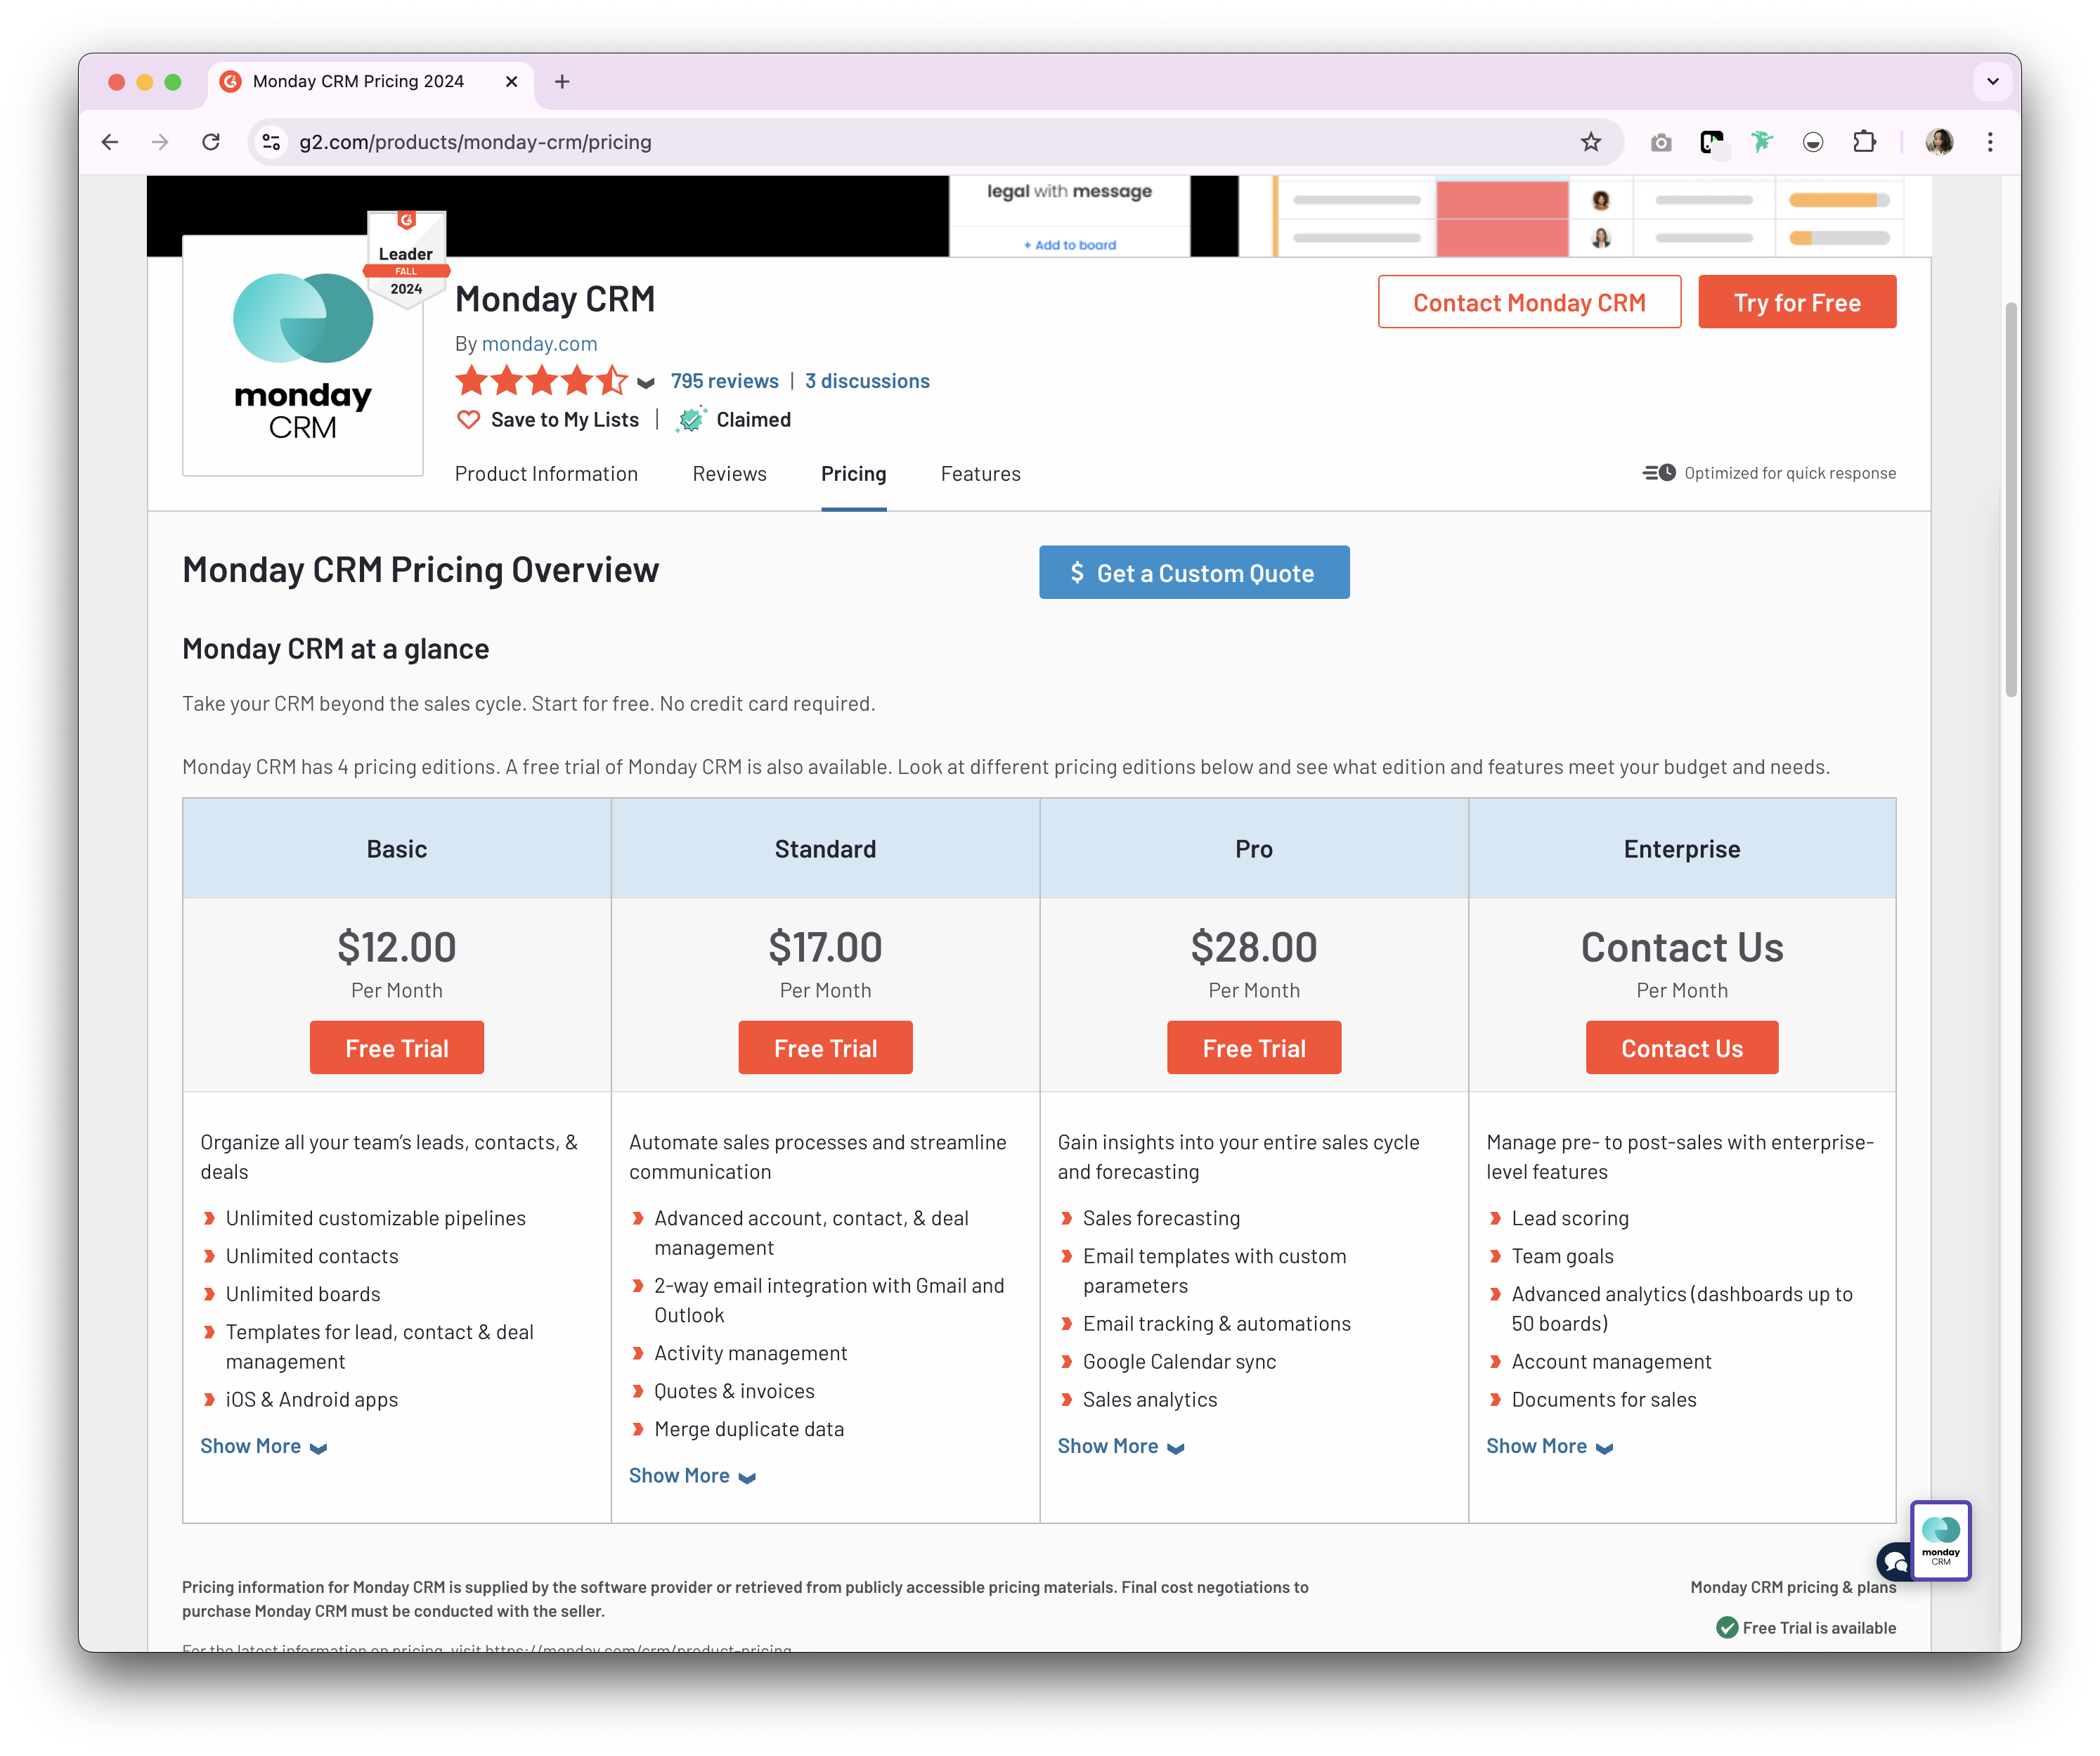
Task: Click the Claimed verification badge icon
Action: point(692,420)
